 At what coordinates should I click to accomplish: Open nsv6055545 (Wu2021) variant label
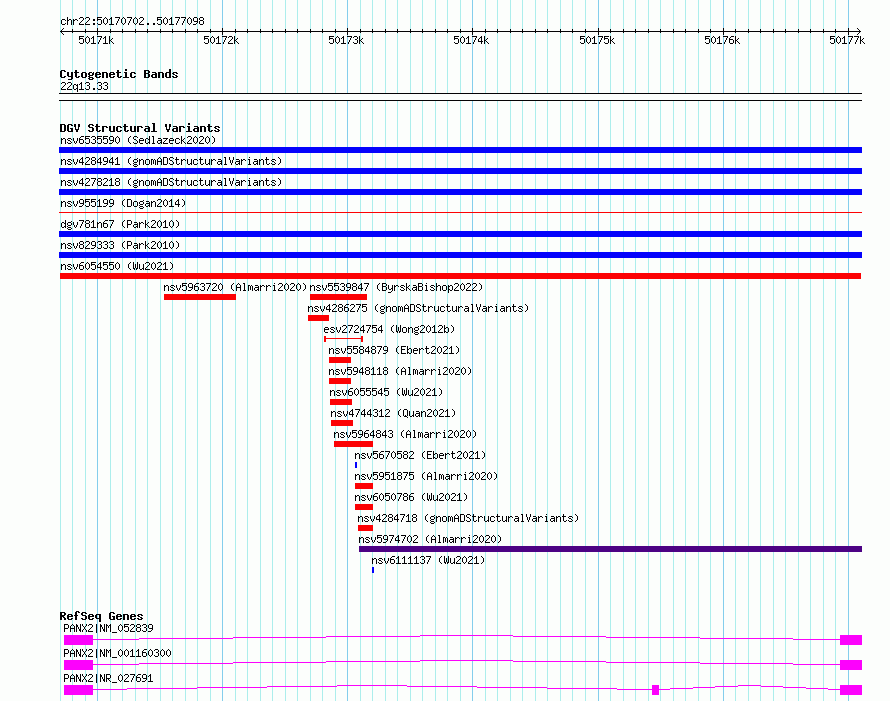coord(386,392)
